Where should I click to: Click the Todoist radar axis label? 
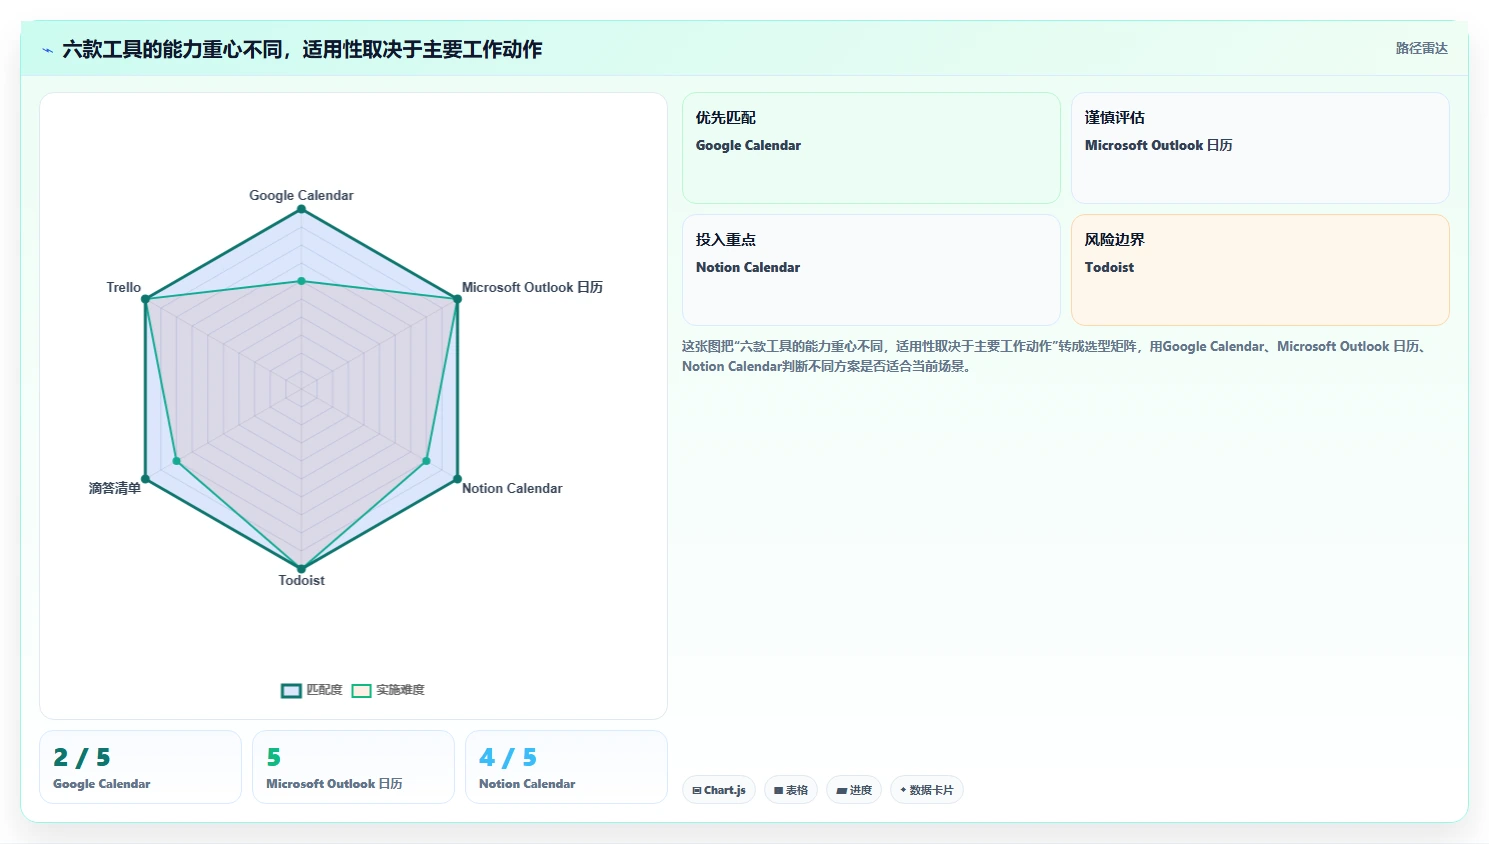(x=301, y=580)
